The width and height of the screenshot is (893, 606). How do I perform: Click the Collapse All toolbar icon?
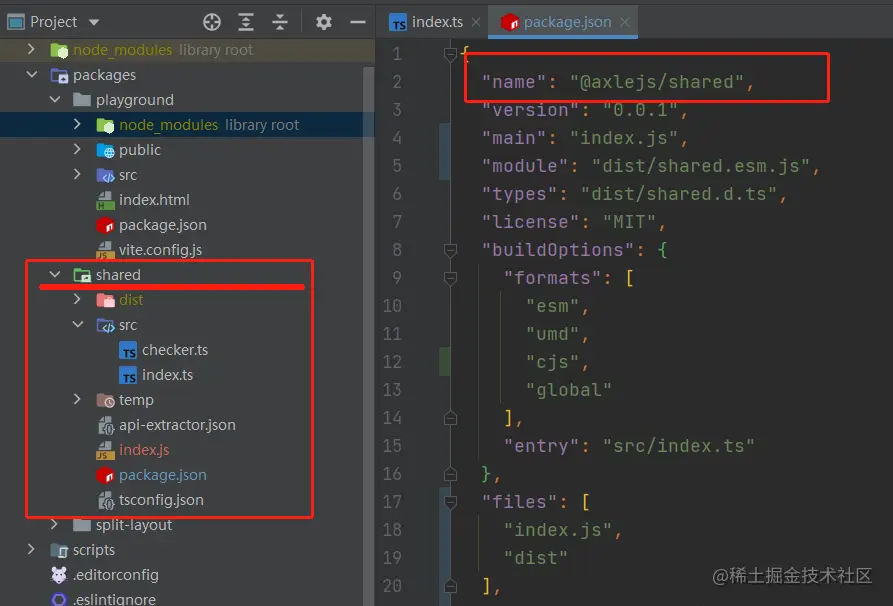(x=280, y=22)
